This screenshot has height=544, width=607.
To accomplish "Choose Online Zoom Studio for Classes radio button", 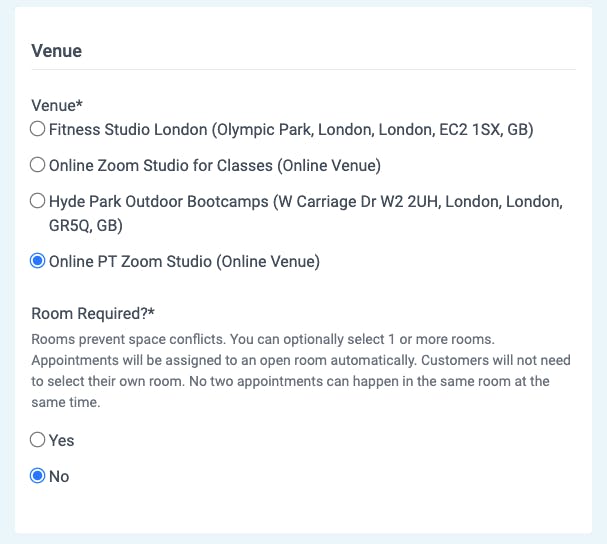I will tap(38, 165).
